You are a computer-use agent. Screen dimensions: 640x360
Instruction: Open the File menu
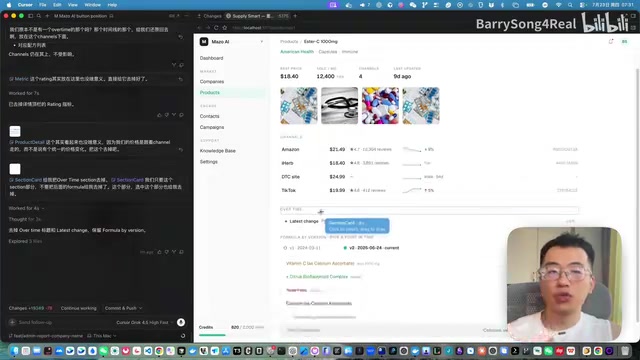coord(42,5)
